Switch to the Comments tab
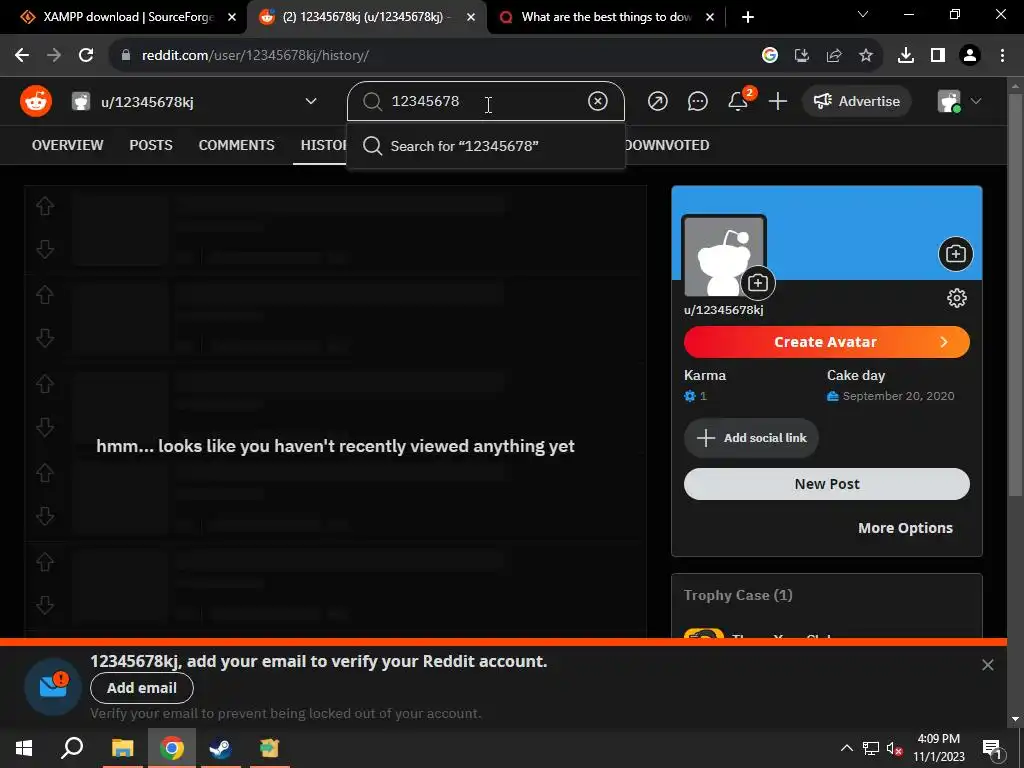The height and width of the screenshot is (768, 1024). 236,145
